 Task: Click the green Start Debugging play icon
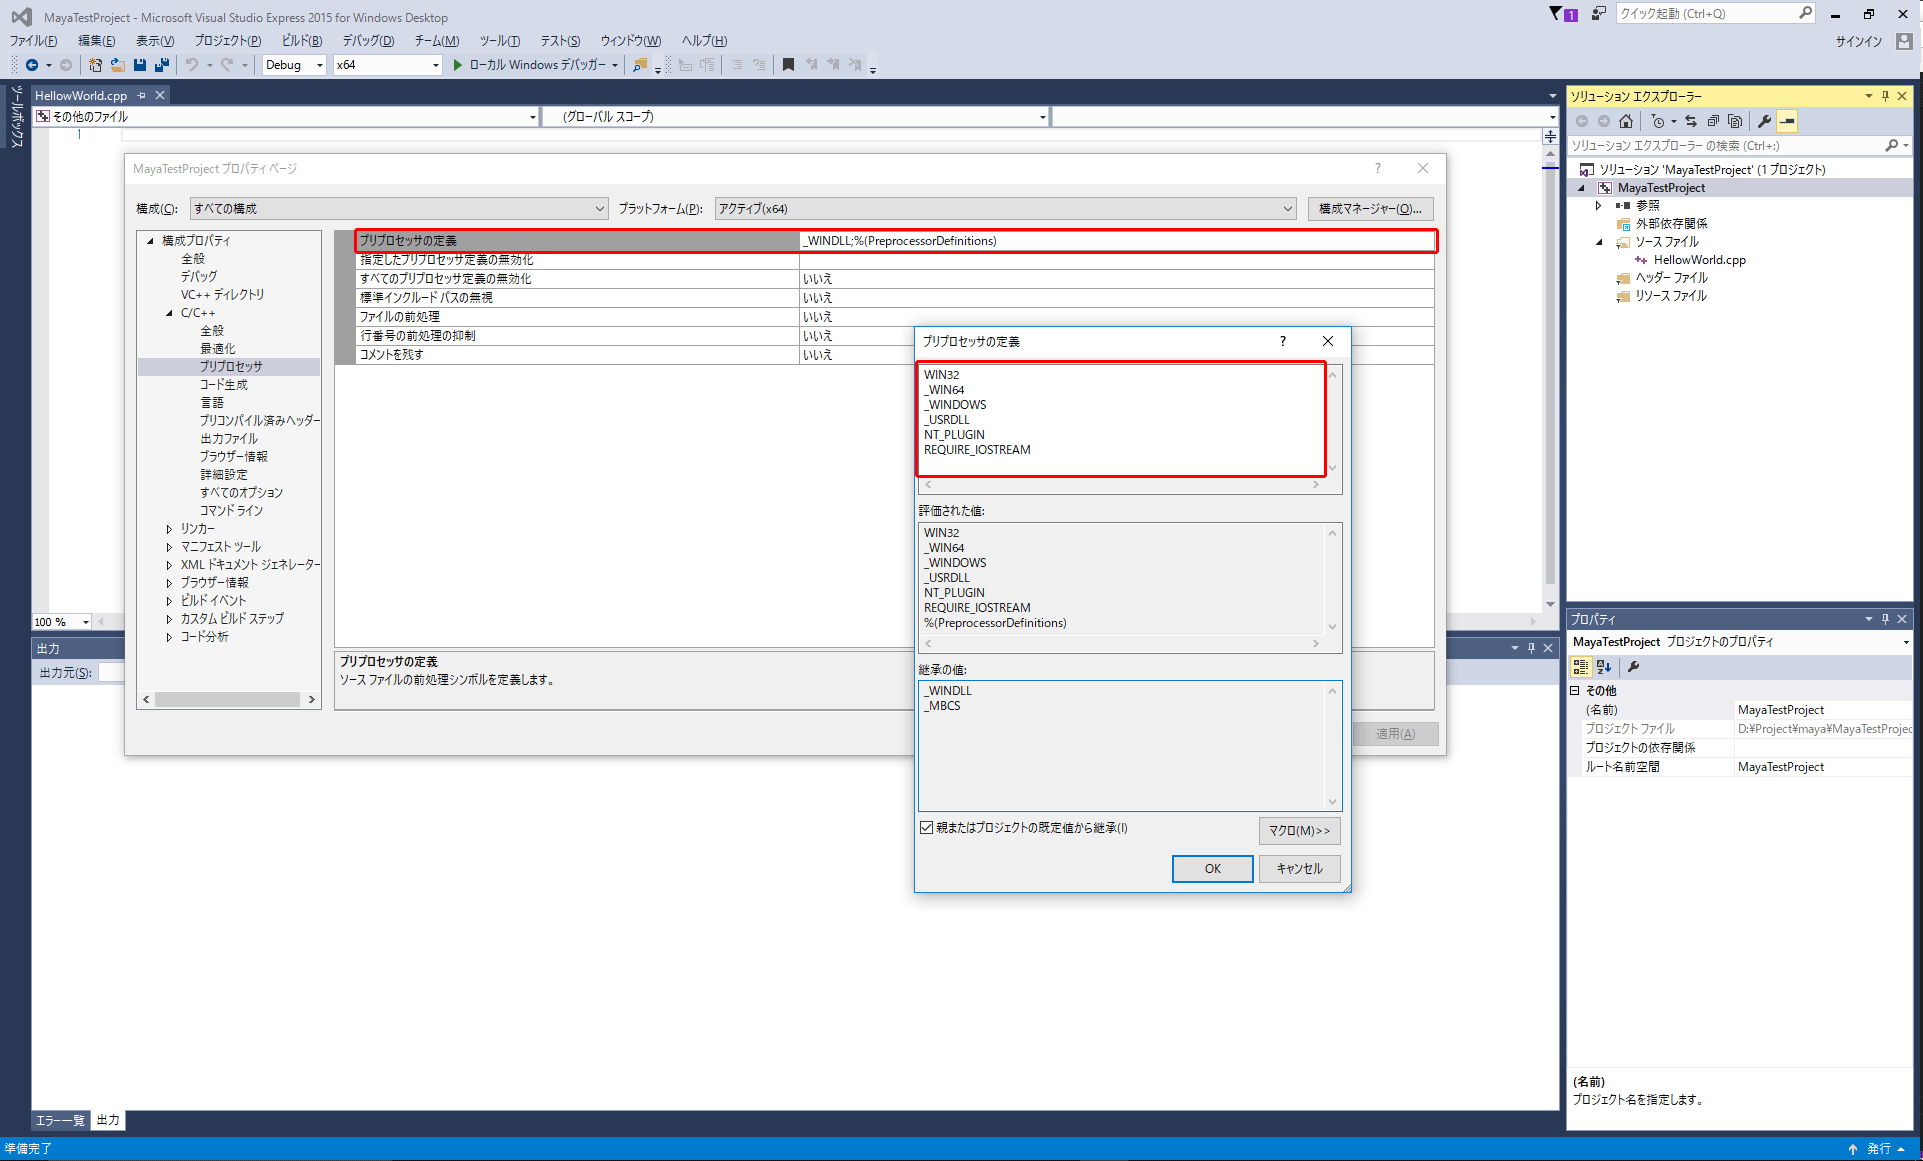tap(457, 65)
